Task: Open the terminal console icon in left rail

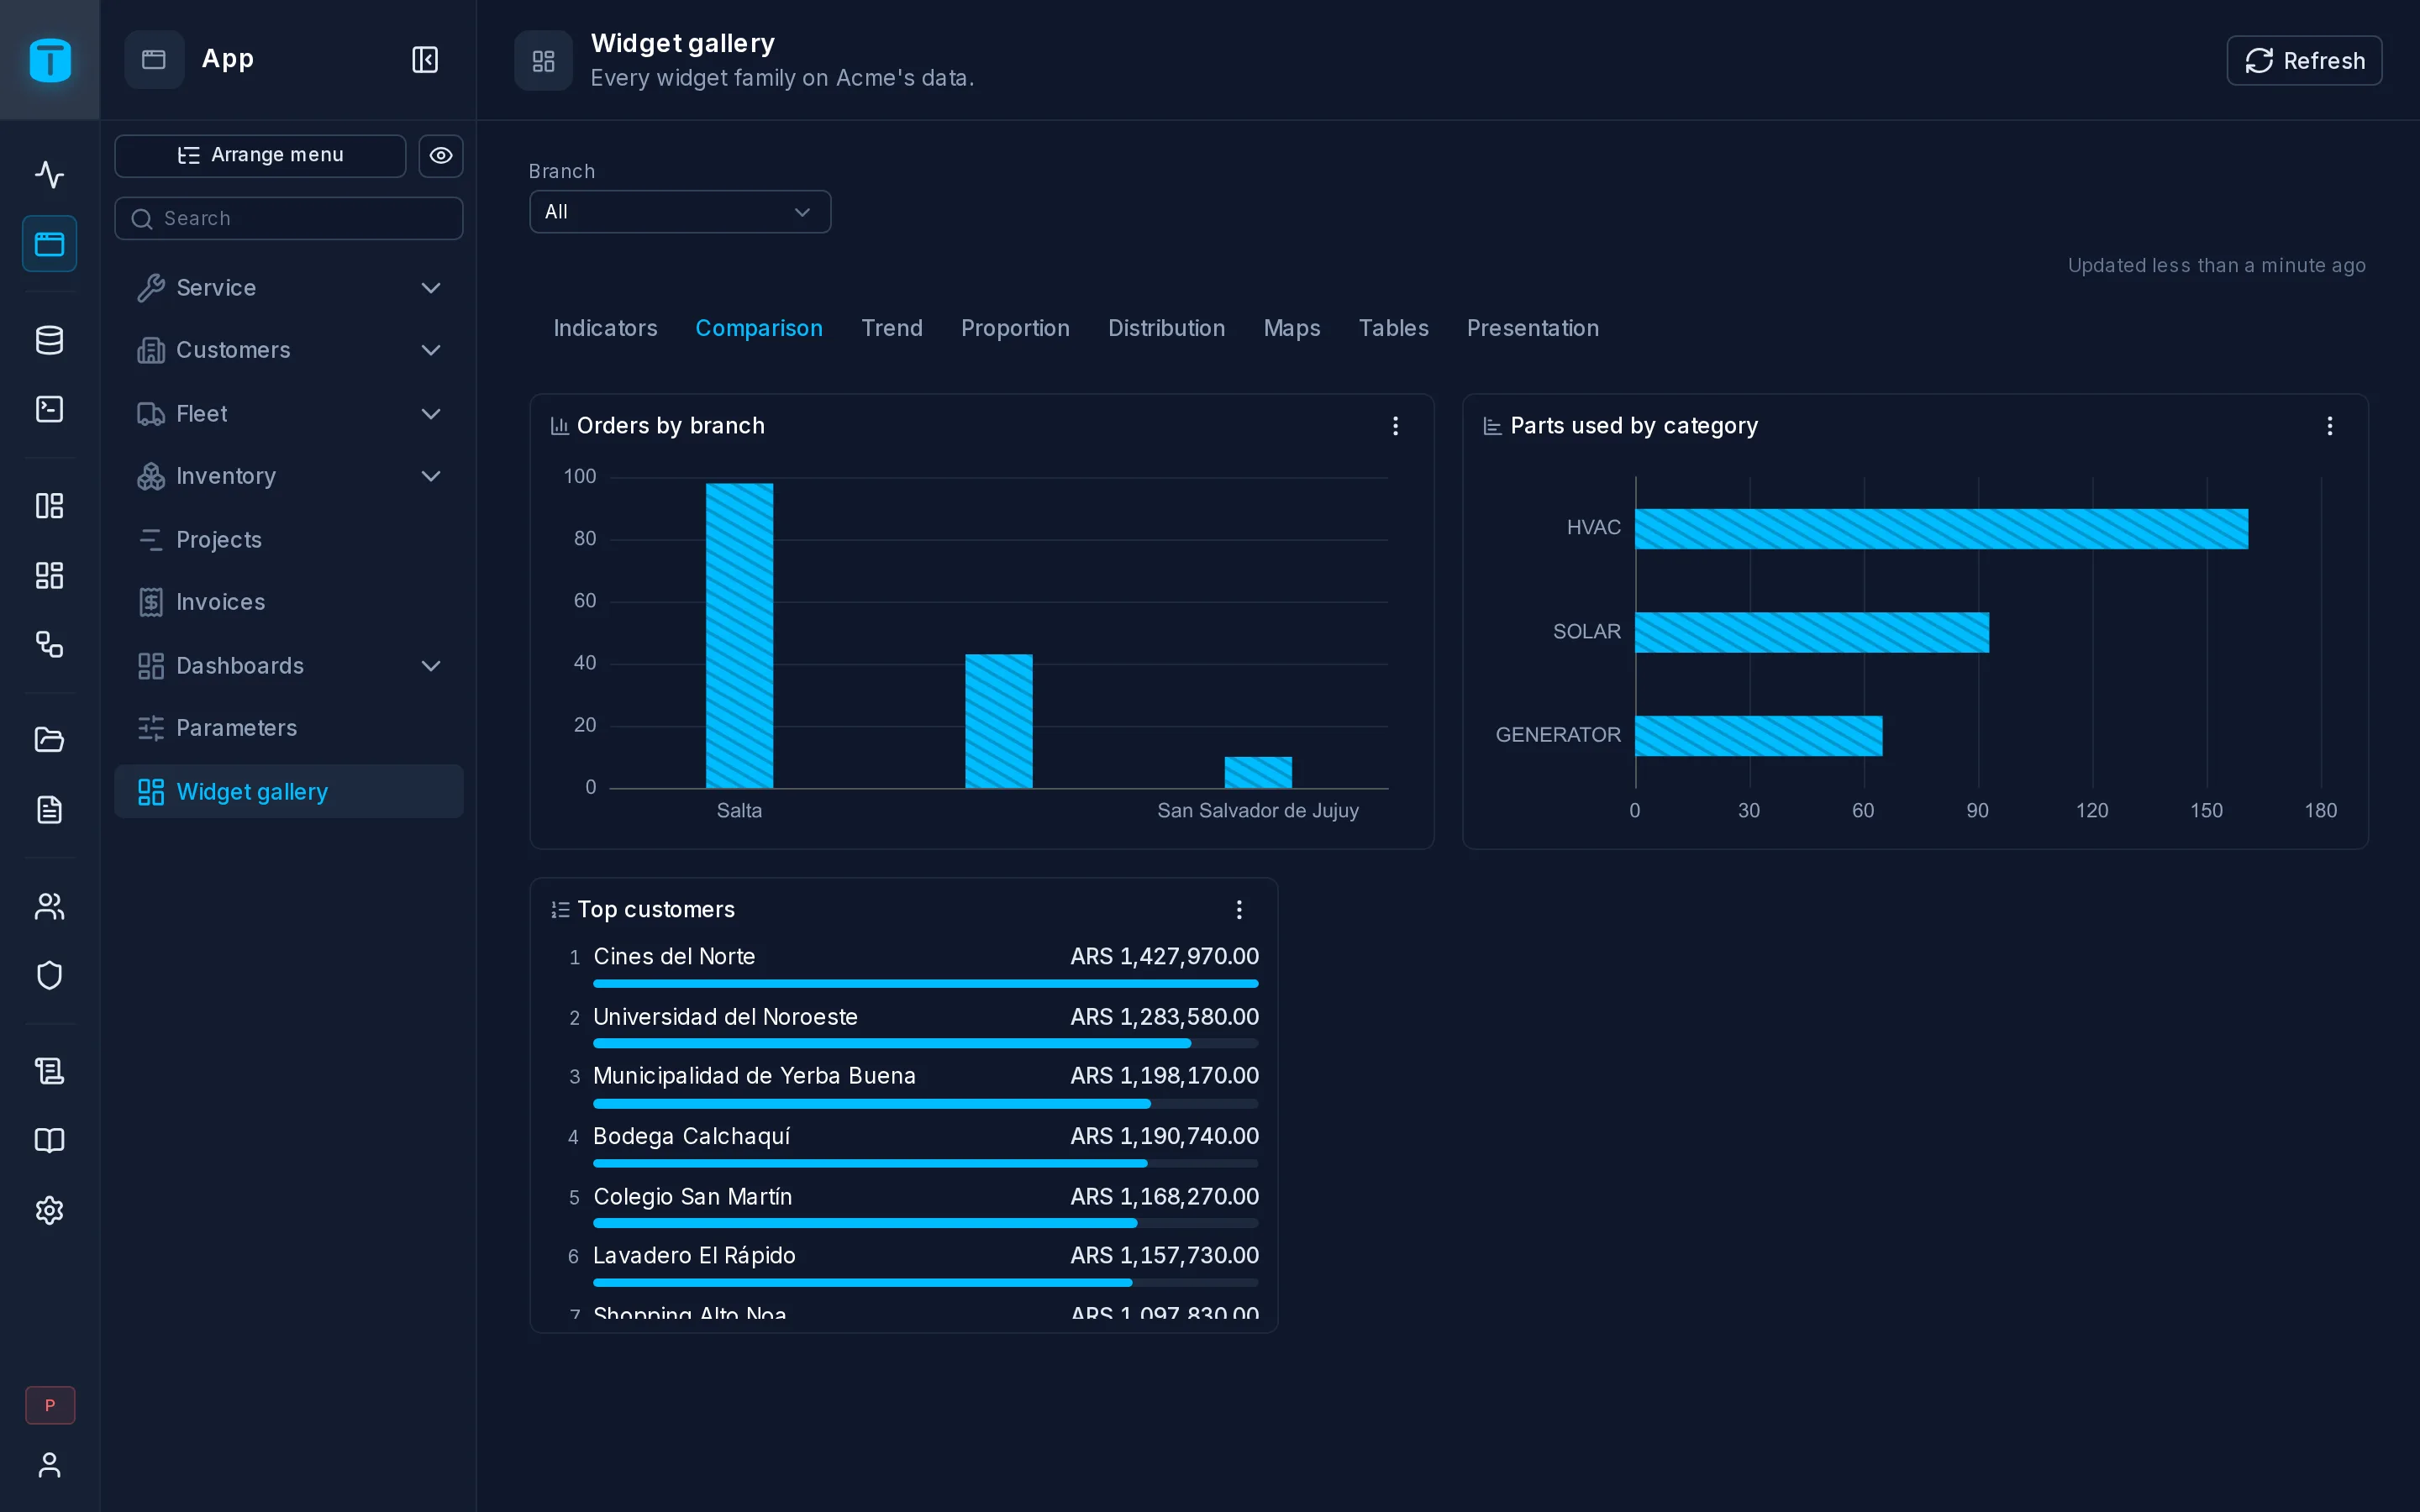Action: [x=49, y=409]
